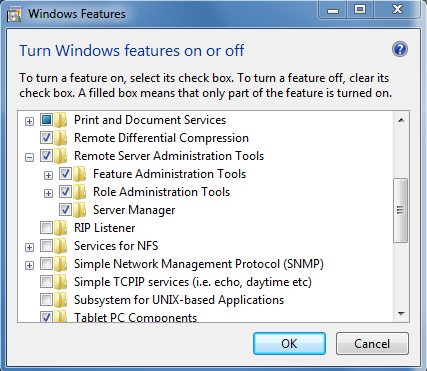Select the Print and Document Services label
This screenshot has width=427, height=371.
[x=150, y=120]
